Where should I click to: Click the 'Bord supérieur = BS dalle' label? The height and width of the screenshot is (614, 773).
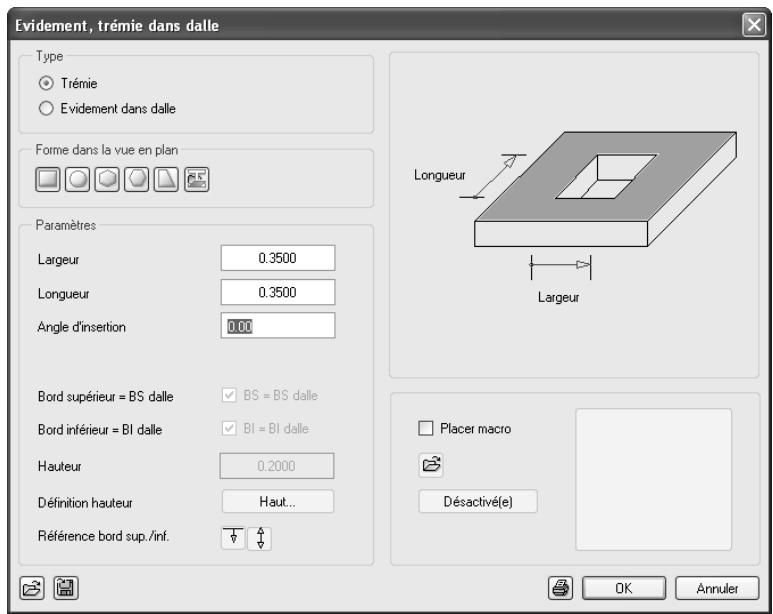pyautogui.click(x=105, y=397)
